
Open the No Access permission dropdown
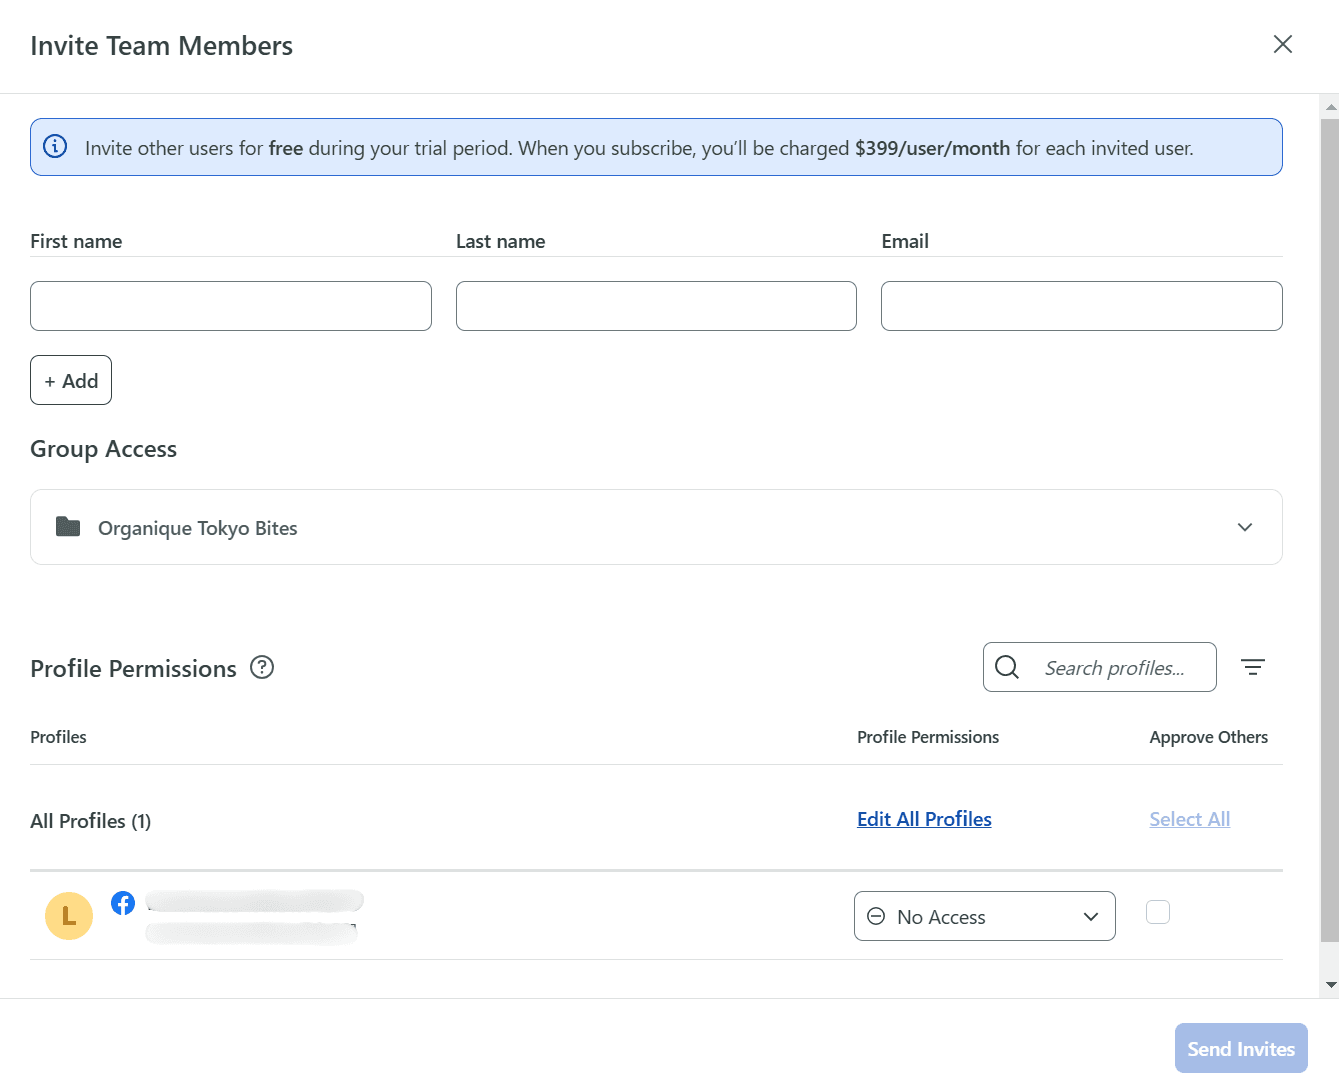tap(984, 916)
